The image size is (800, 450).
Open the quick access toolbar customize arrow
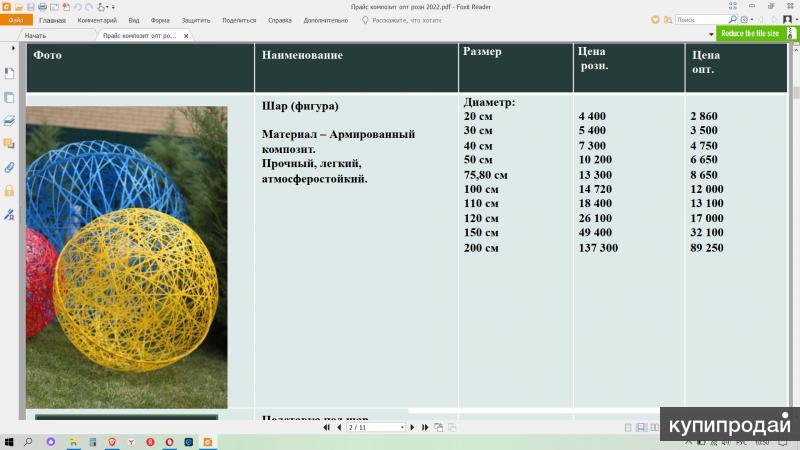pyautogui.click(x=113, y=8)
